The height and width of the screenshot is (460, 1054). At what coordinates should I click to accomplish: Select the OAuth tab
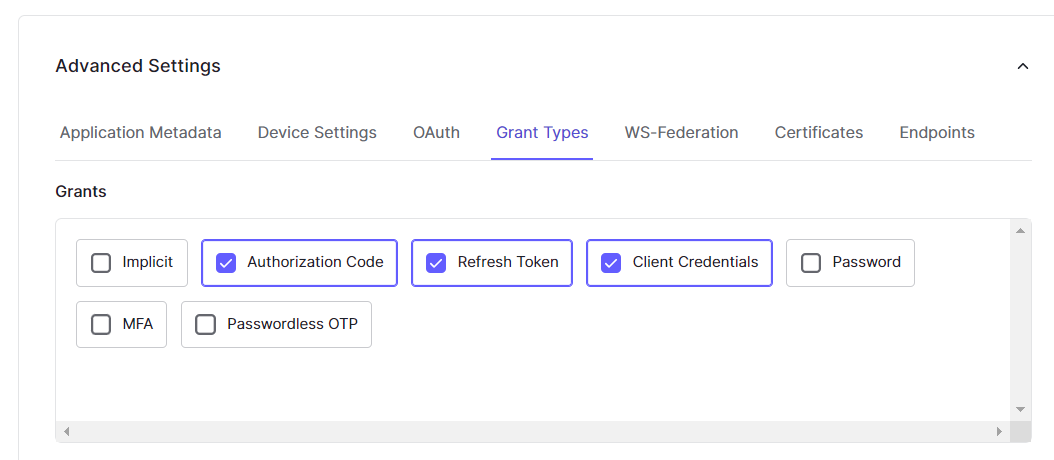[x=436, y=133]
